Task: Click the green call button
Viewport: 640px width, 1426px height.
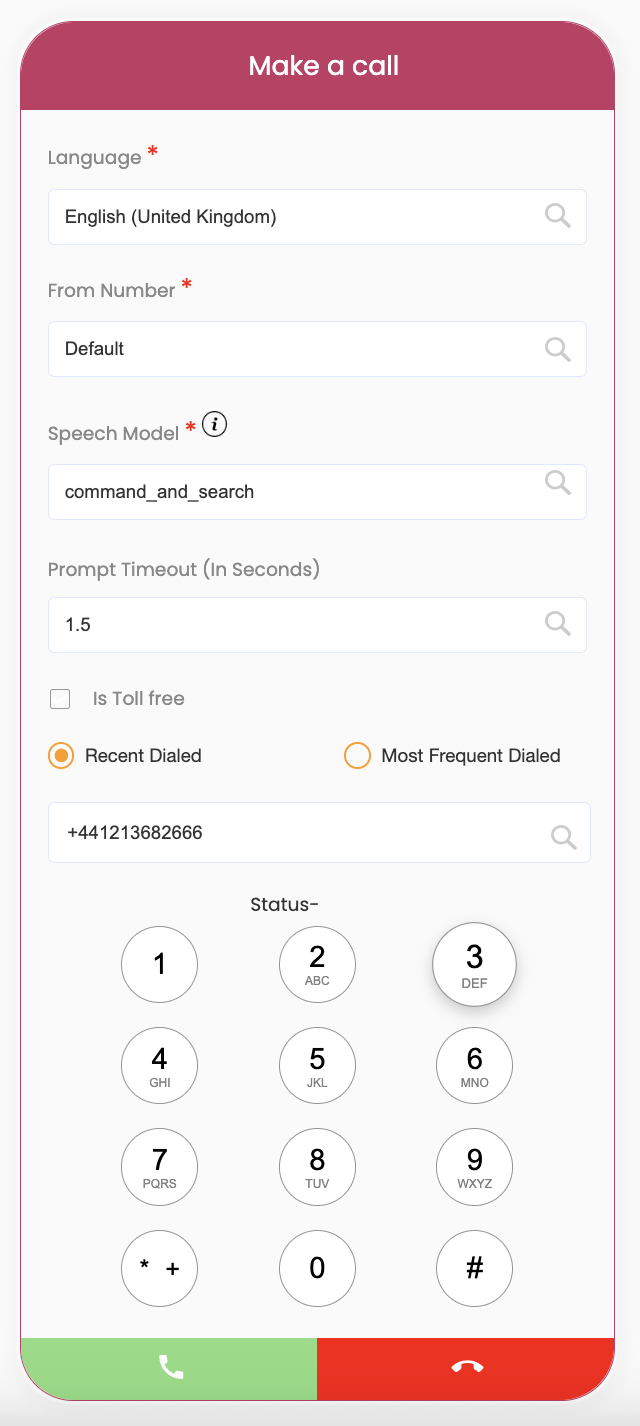Action: pyautogui.click(x=169, y=1368)
